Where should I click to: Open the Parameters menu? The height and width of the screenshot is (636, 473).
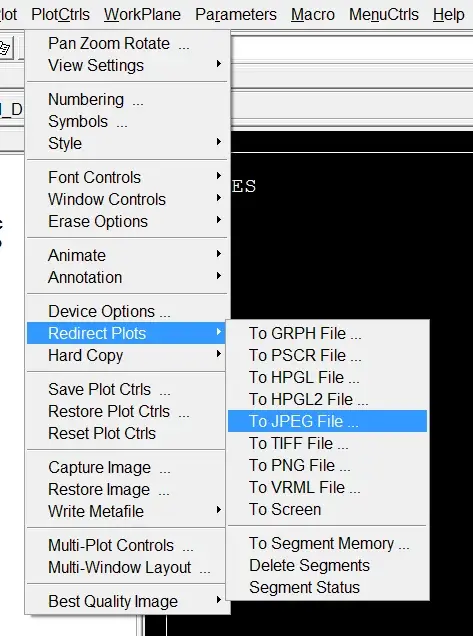click(236, 15)
